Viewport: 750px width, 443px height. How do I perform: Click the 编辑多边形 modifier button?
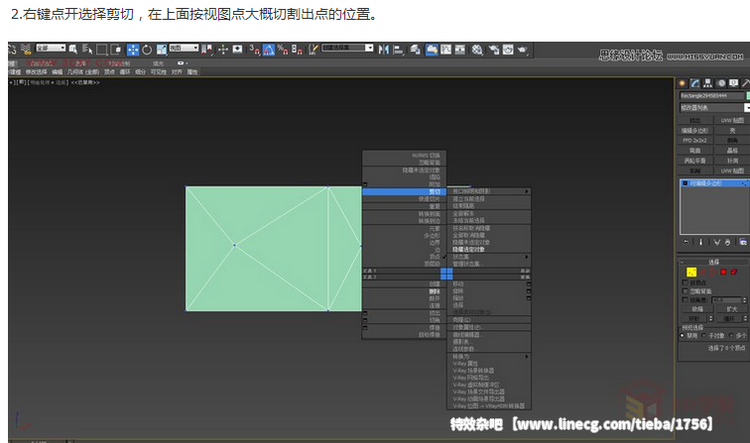pos(695,131)
